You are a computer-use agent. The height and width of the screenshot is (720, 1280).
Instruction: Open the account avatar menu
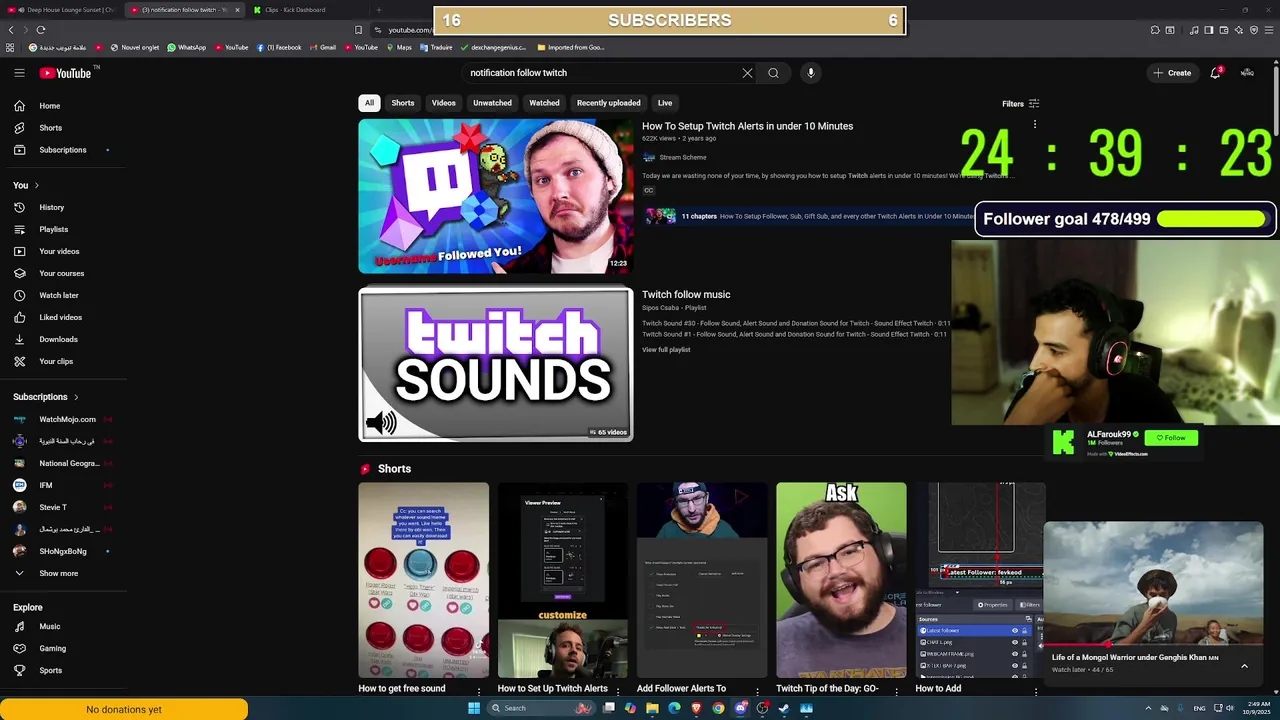coord(1247,73)
